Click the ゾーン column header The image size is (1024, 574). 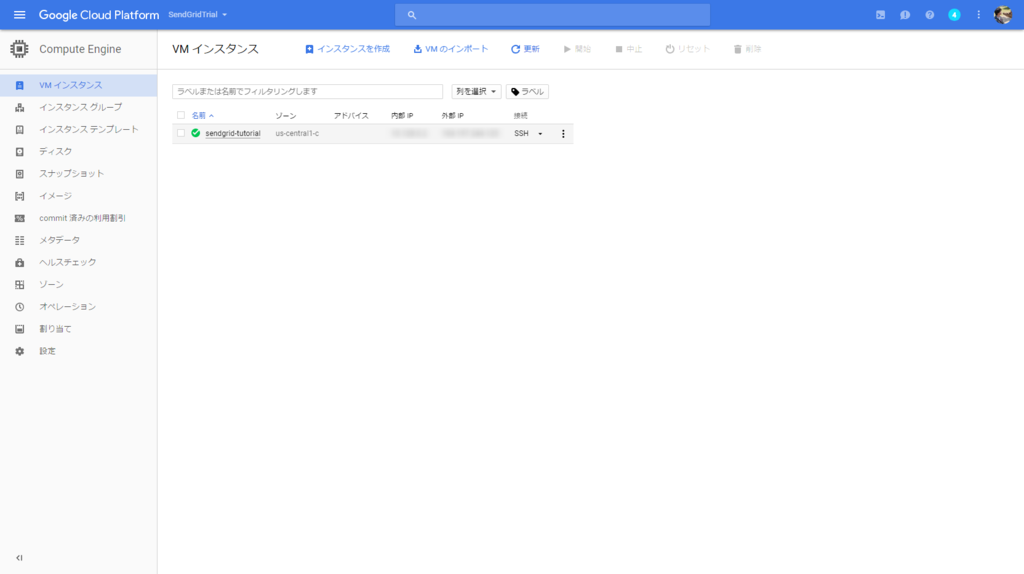tap(285, 116)
